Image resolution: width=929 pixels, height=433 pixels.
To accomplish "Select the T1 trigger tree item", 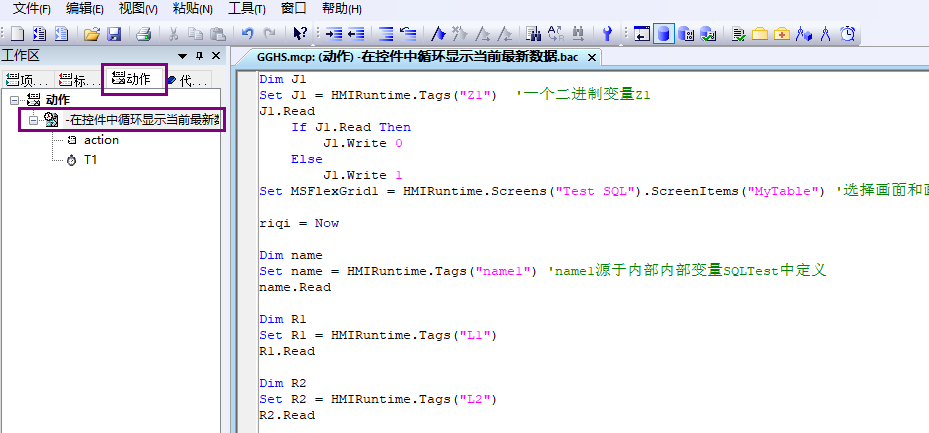I will (x=90, y=160).
